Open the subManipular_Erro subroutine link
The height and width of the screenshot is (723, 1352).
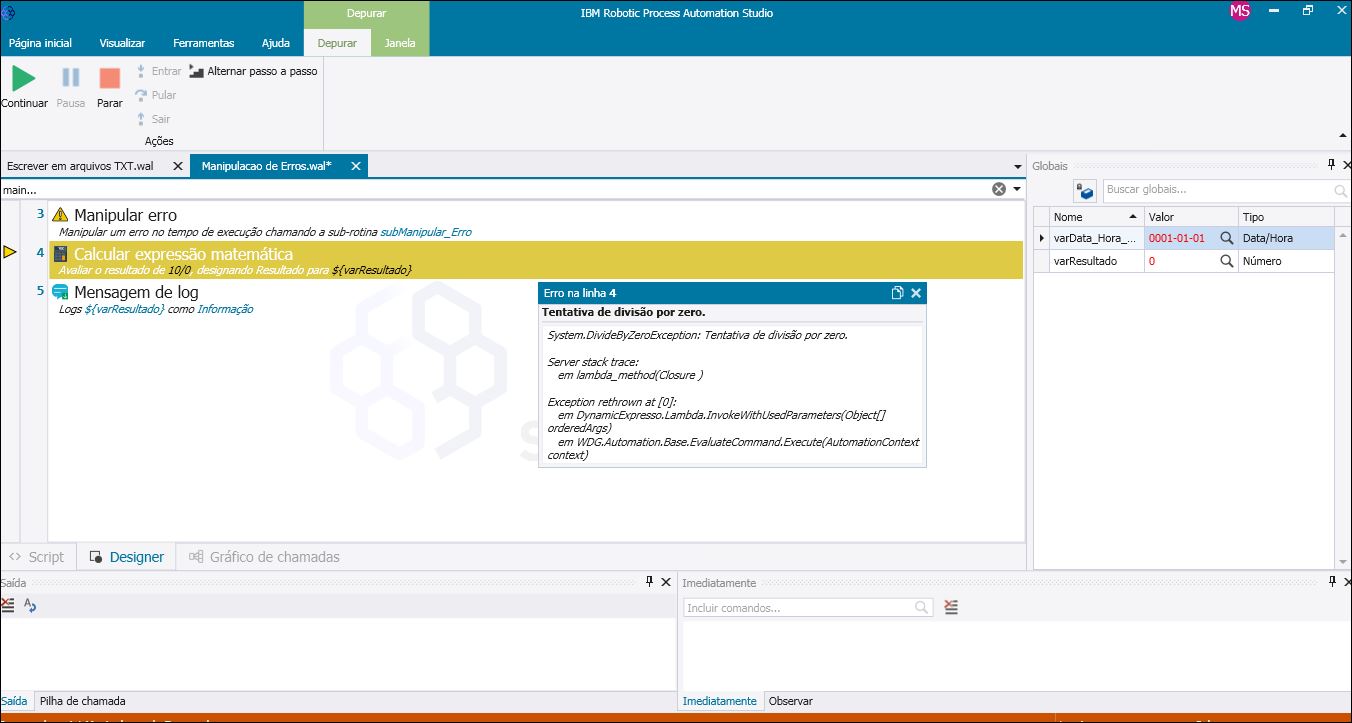coord(426,232)
